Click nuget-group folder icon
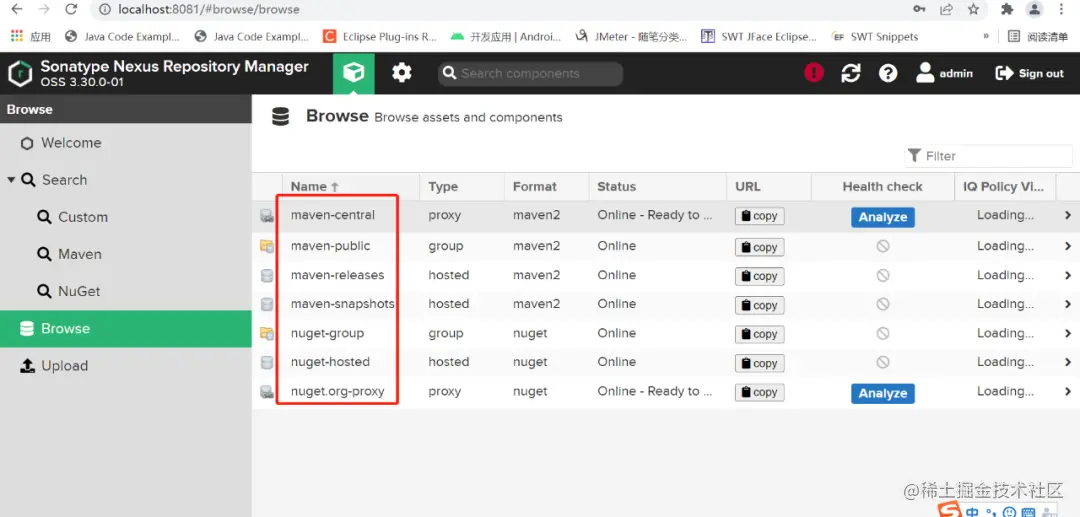The width and height of the screenshot is (1080, 517). click(x=267, y=333)
